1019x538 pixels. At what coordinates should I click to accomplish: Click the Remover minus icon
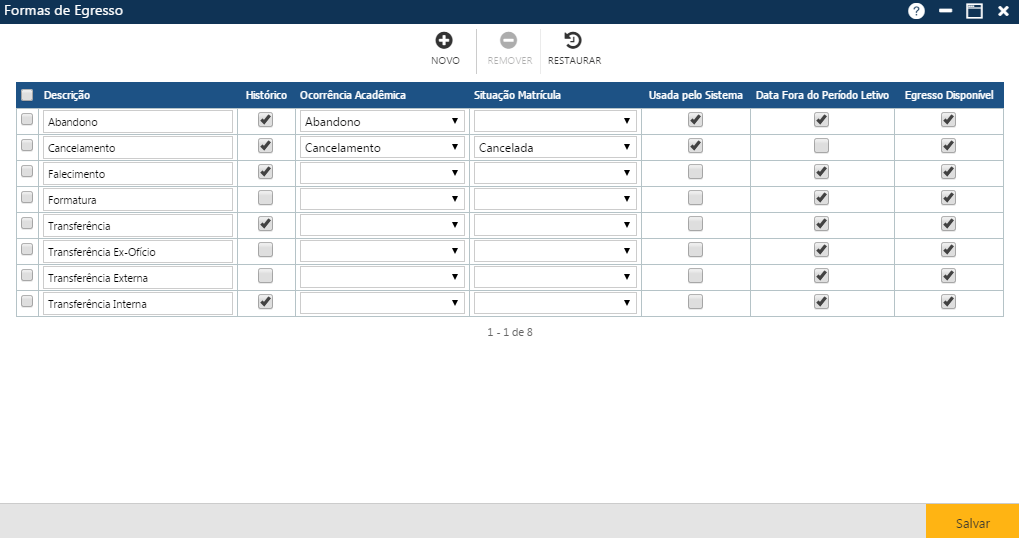[x=509, y=41]
